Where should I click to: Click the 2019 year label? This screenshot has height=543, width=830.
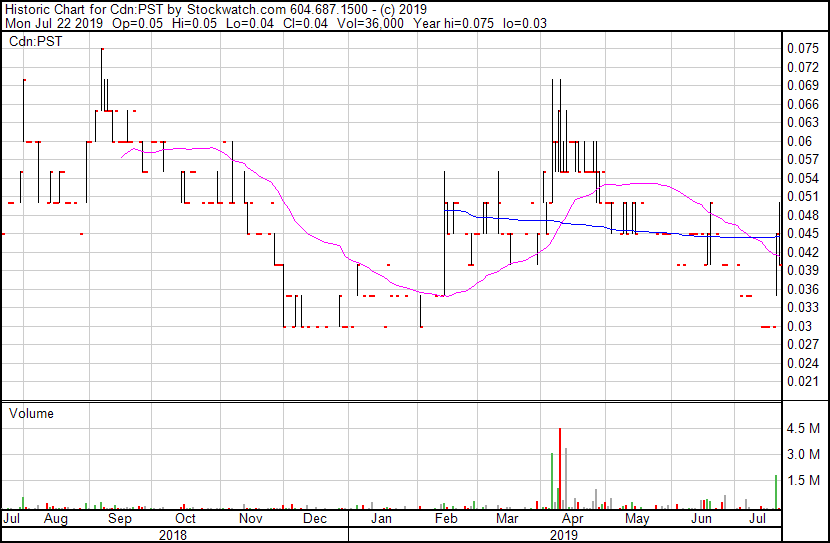[x=564, y=535]
